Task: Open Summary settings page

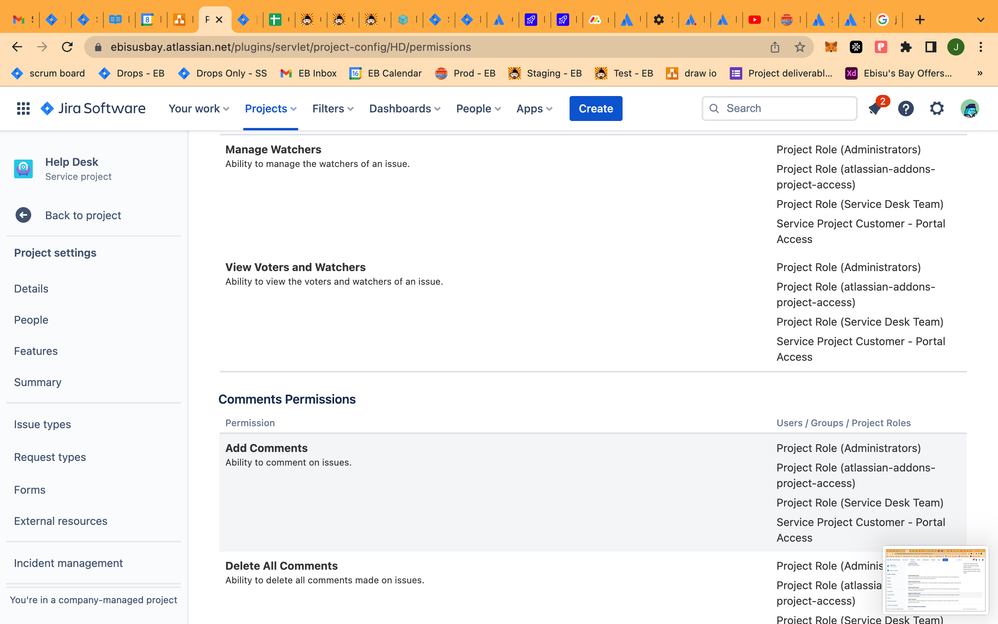Action: [x=38, y=382]
